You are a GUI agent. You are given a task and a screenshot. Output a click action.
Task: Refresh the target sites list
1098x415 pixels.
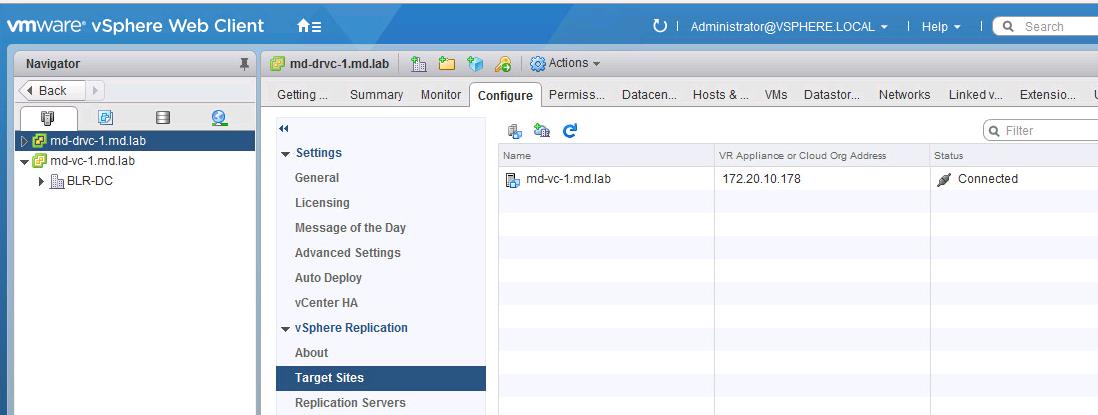click(570, 130)
